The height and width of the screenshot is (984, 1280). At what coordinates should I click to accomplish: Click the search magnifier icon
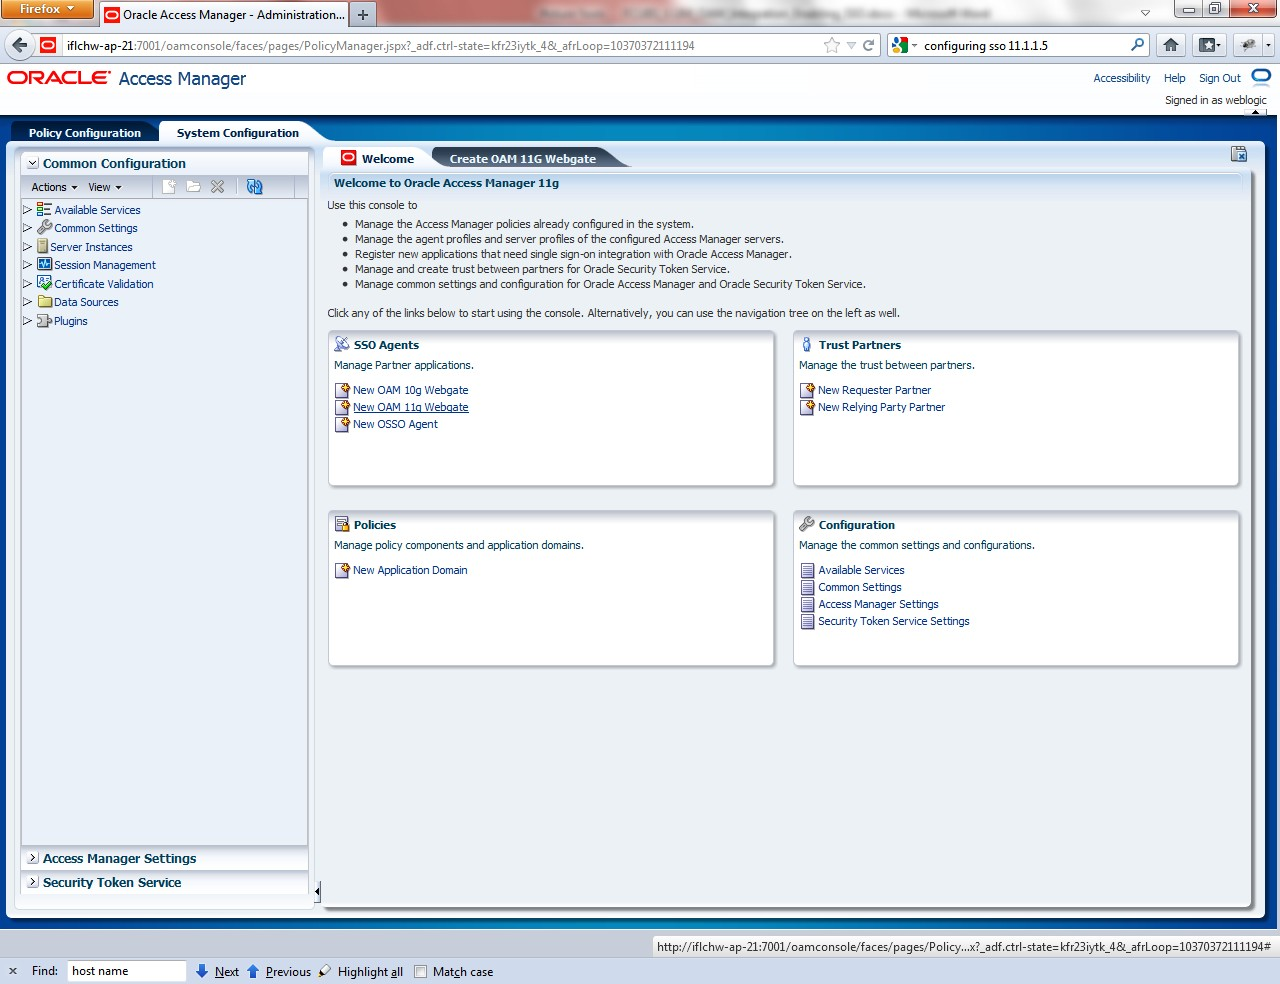coord(1137,45)
